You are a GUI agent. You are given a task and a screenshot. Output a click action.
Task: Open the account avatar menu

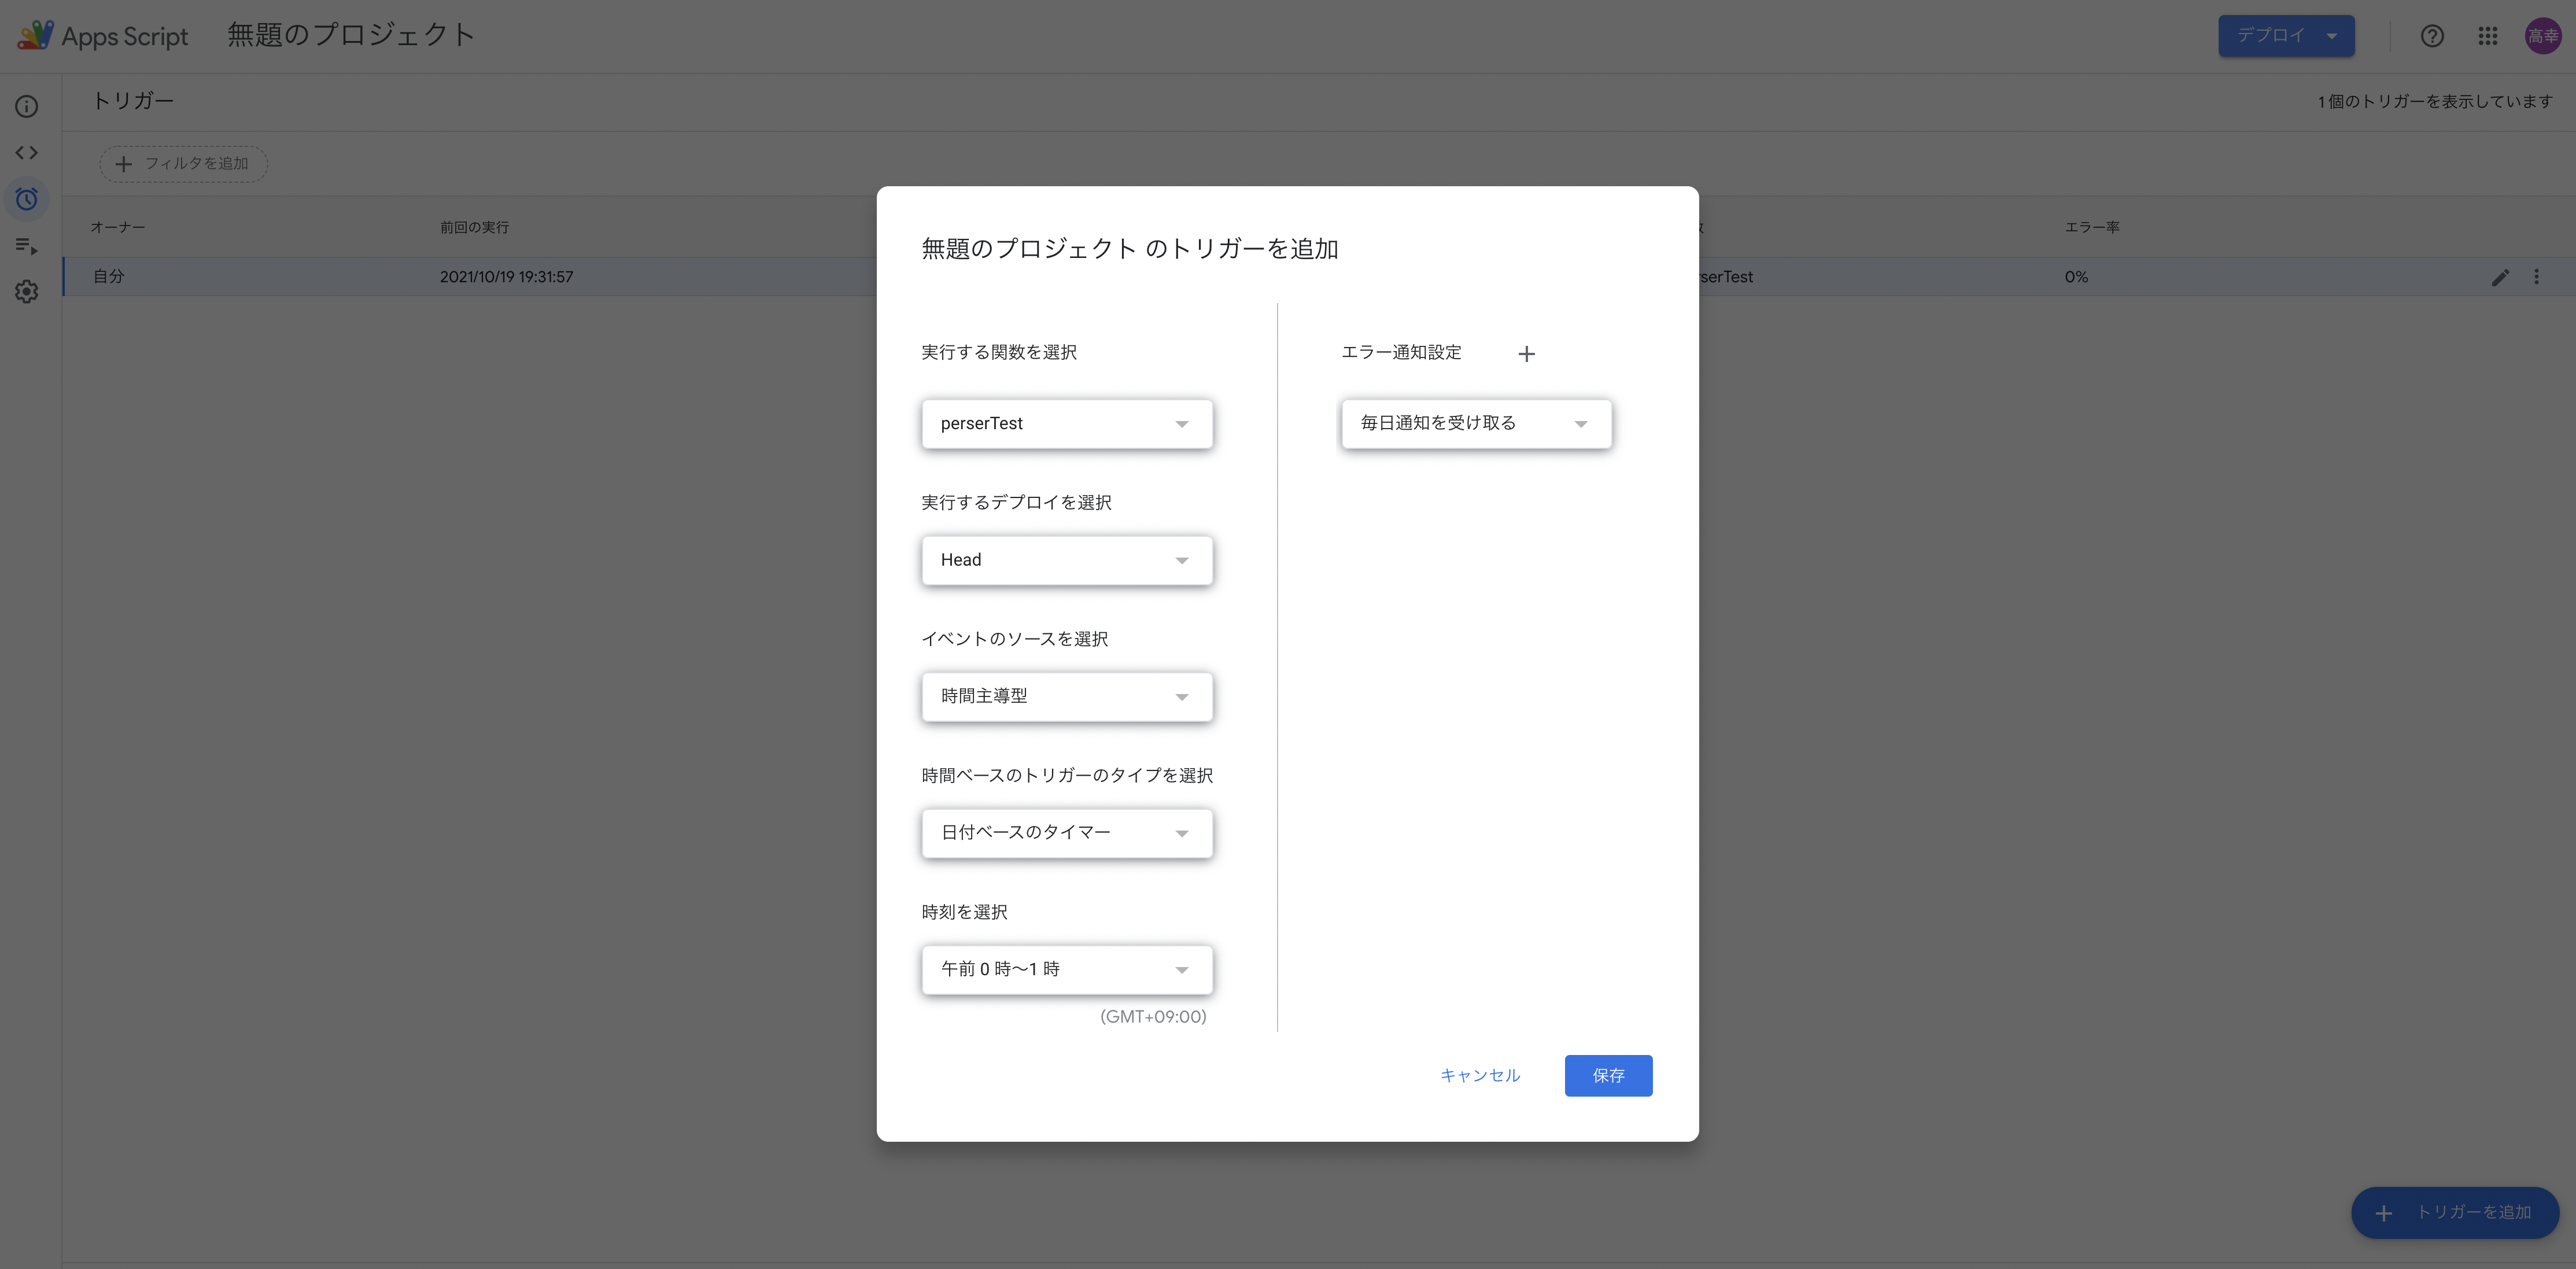pos(2543,36)
